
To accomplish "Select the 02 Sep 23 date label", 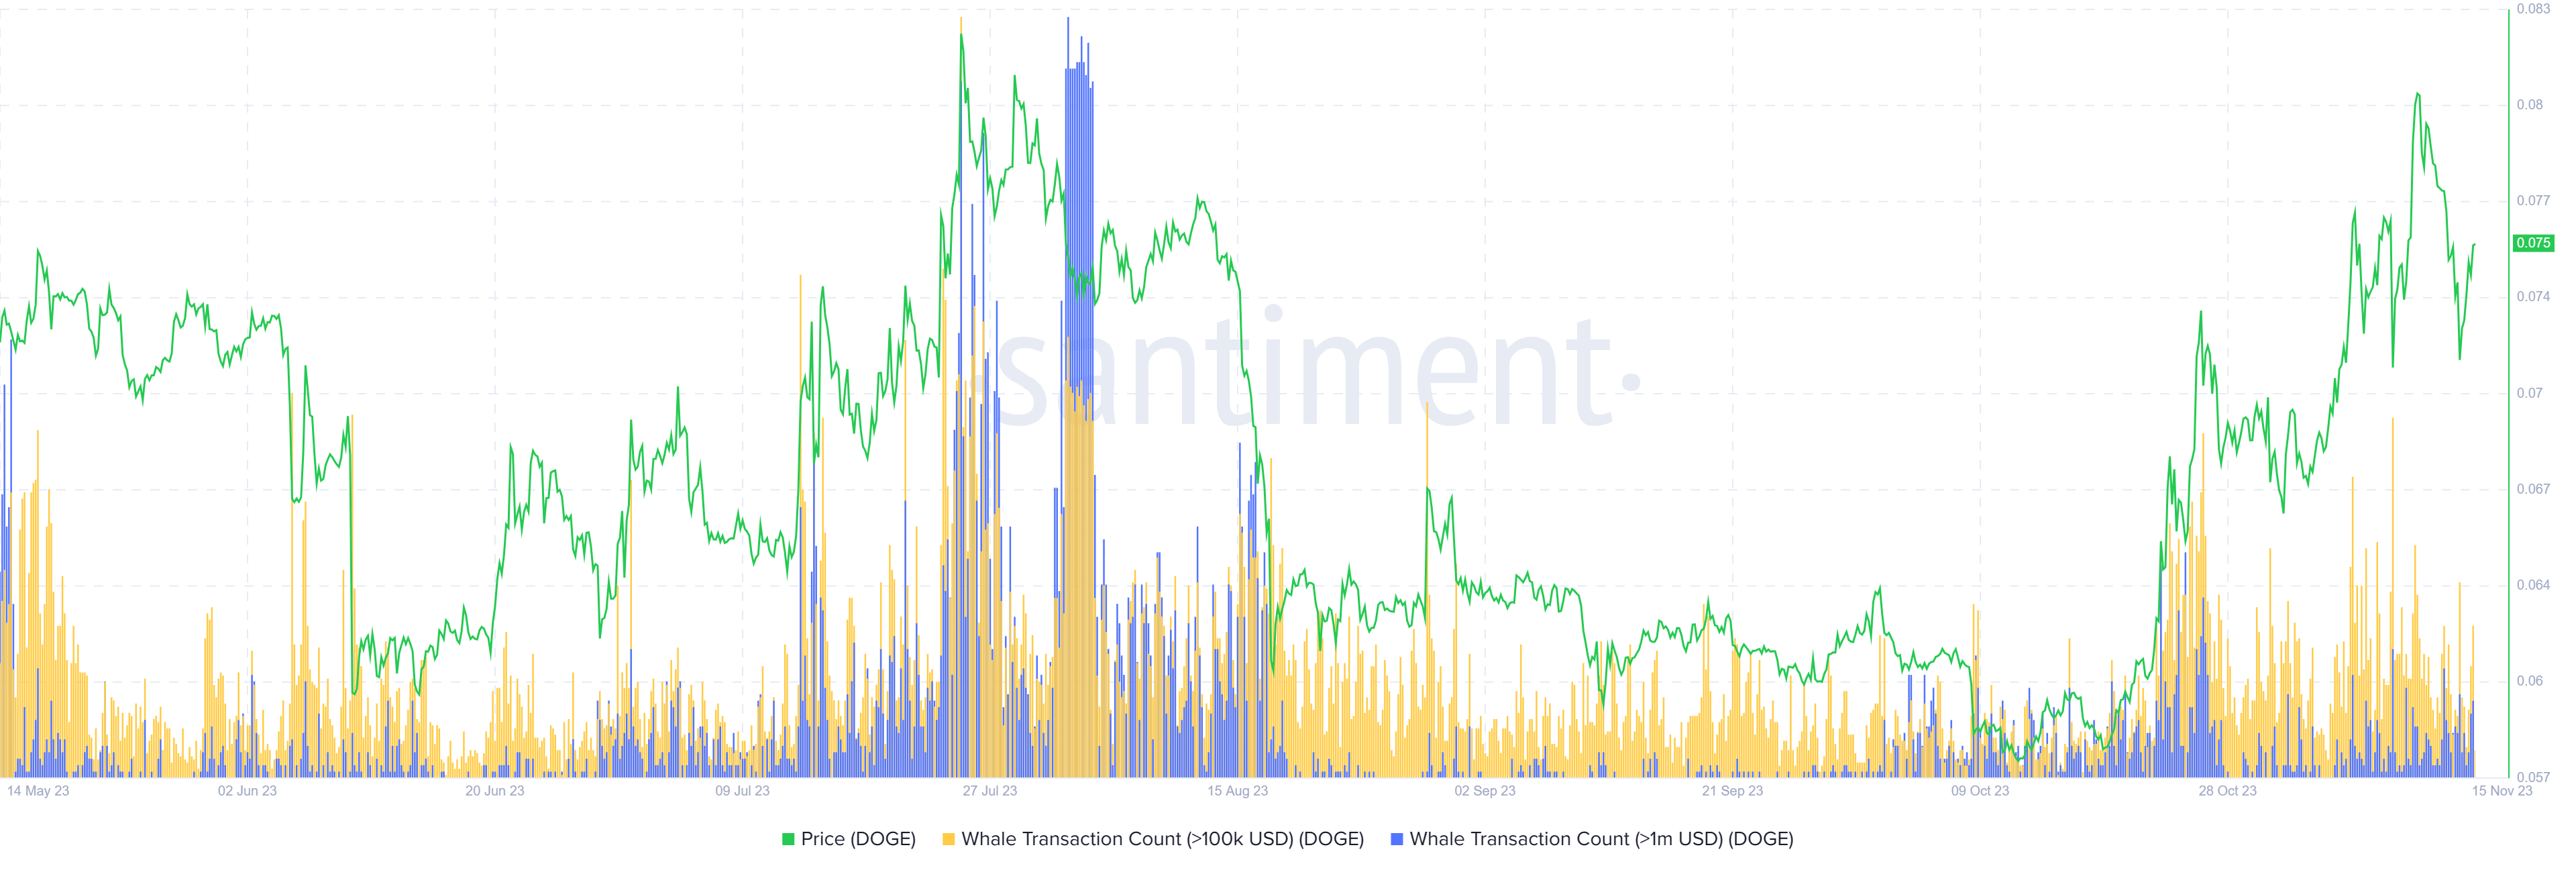I will tap(1484, 791).
